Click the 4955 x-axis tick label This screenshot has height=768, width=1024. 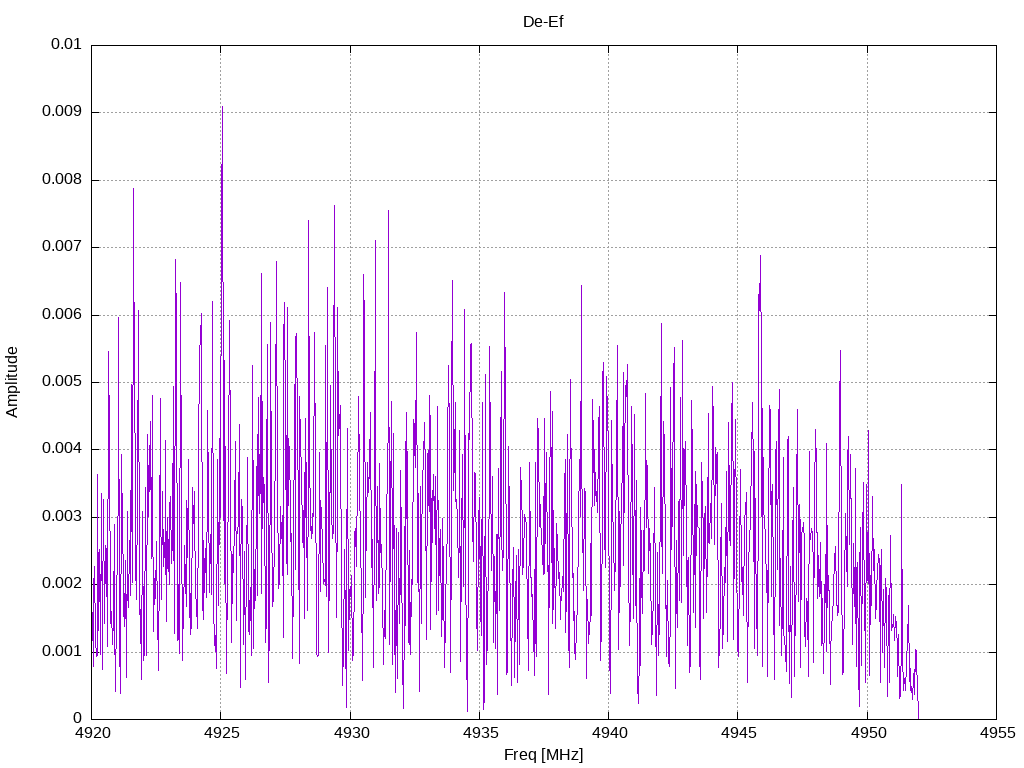pyautogui.click(x=997, y=733)
